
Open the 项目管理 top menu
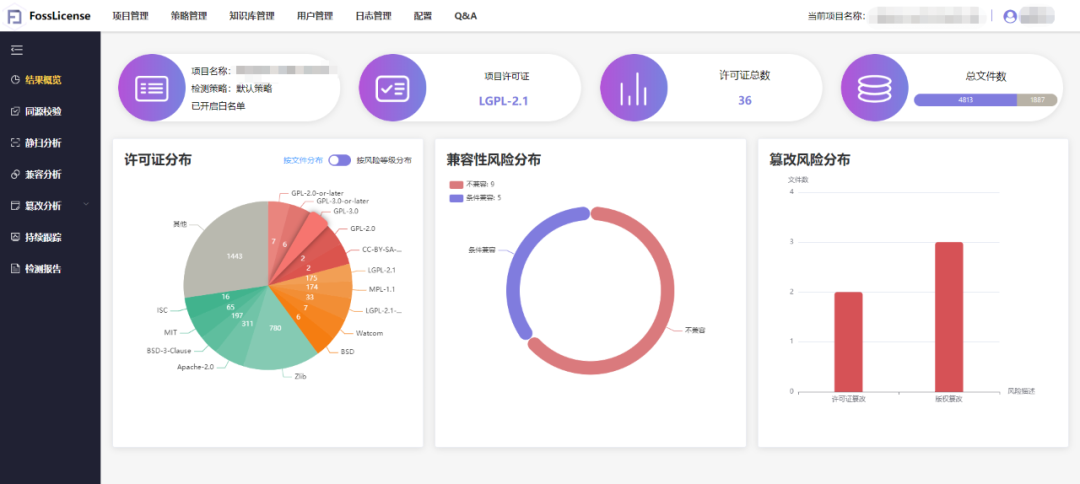click(x=130, y=16)
